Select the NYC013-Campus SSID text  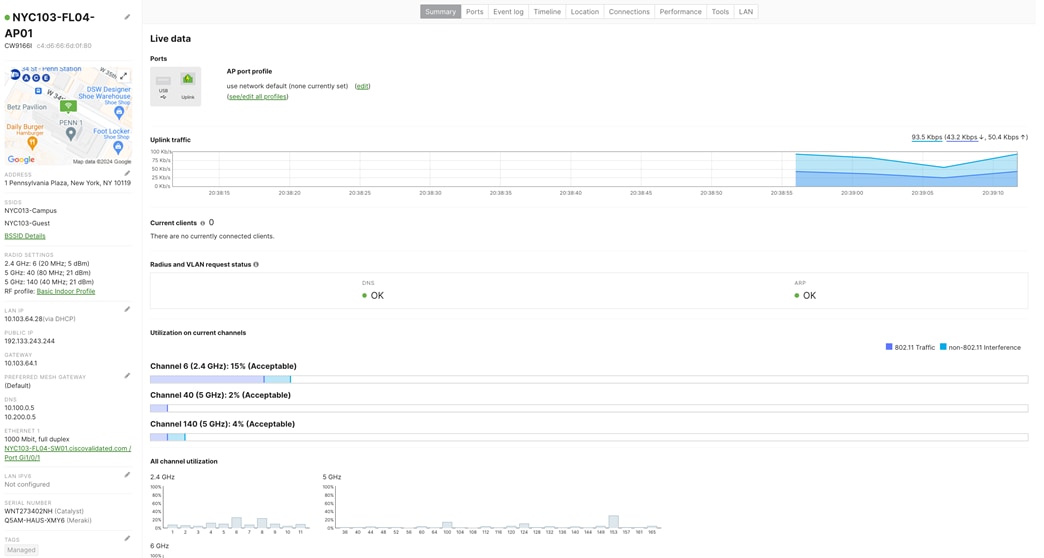coord(31,210)
